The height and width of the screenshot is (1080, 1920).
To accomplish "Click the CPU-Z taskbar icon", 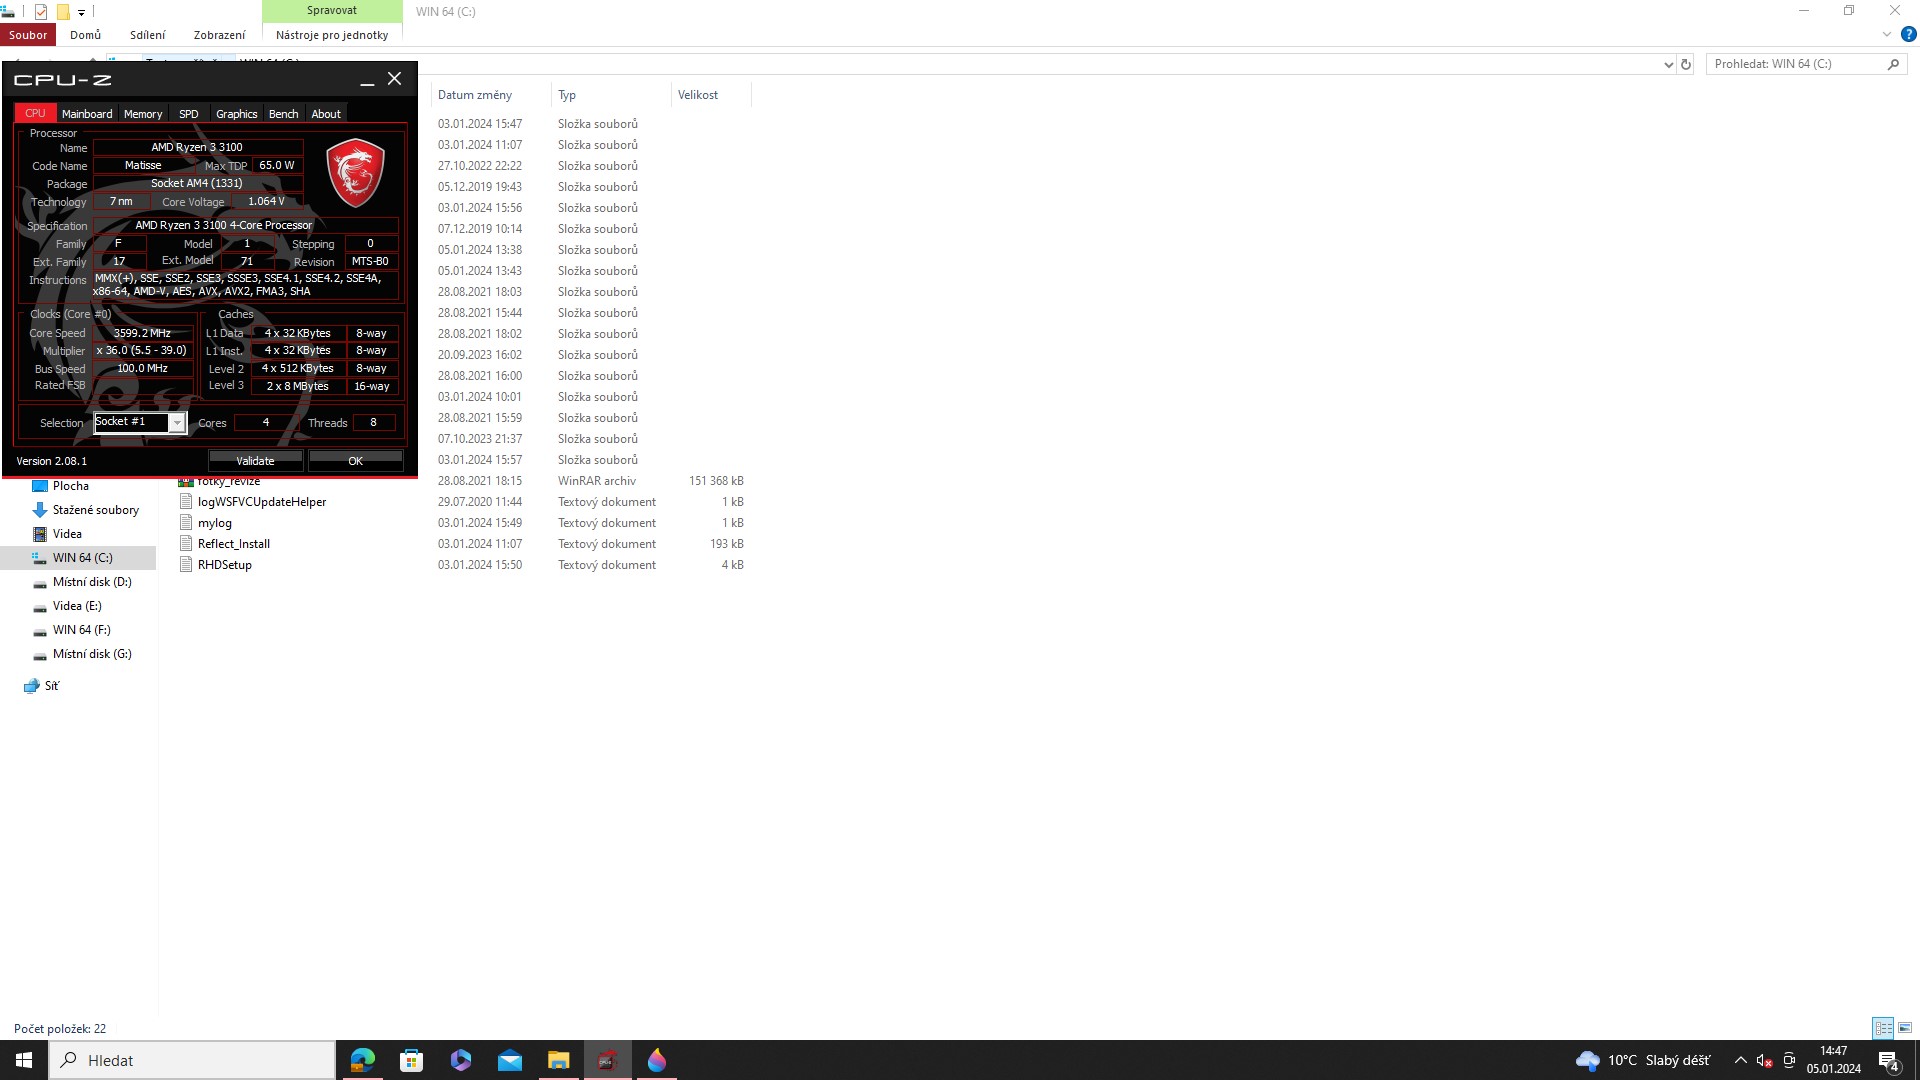I will click(607, 1060).
